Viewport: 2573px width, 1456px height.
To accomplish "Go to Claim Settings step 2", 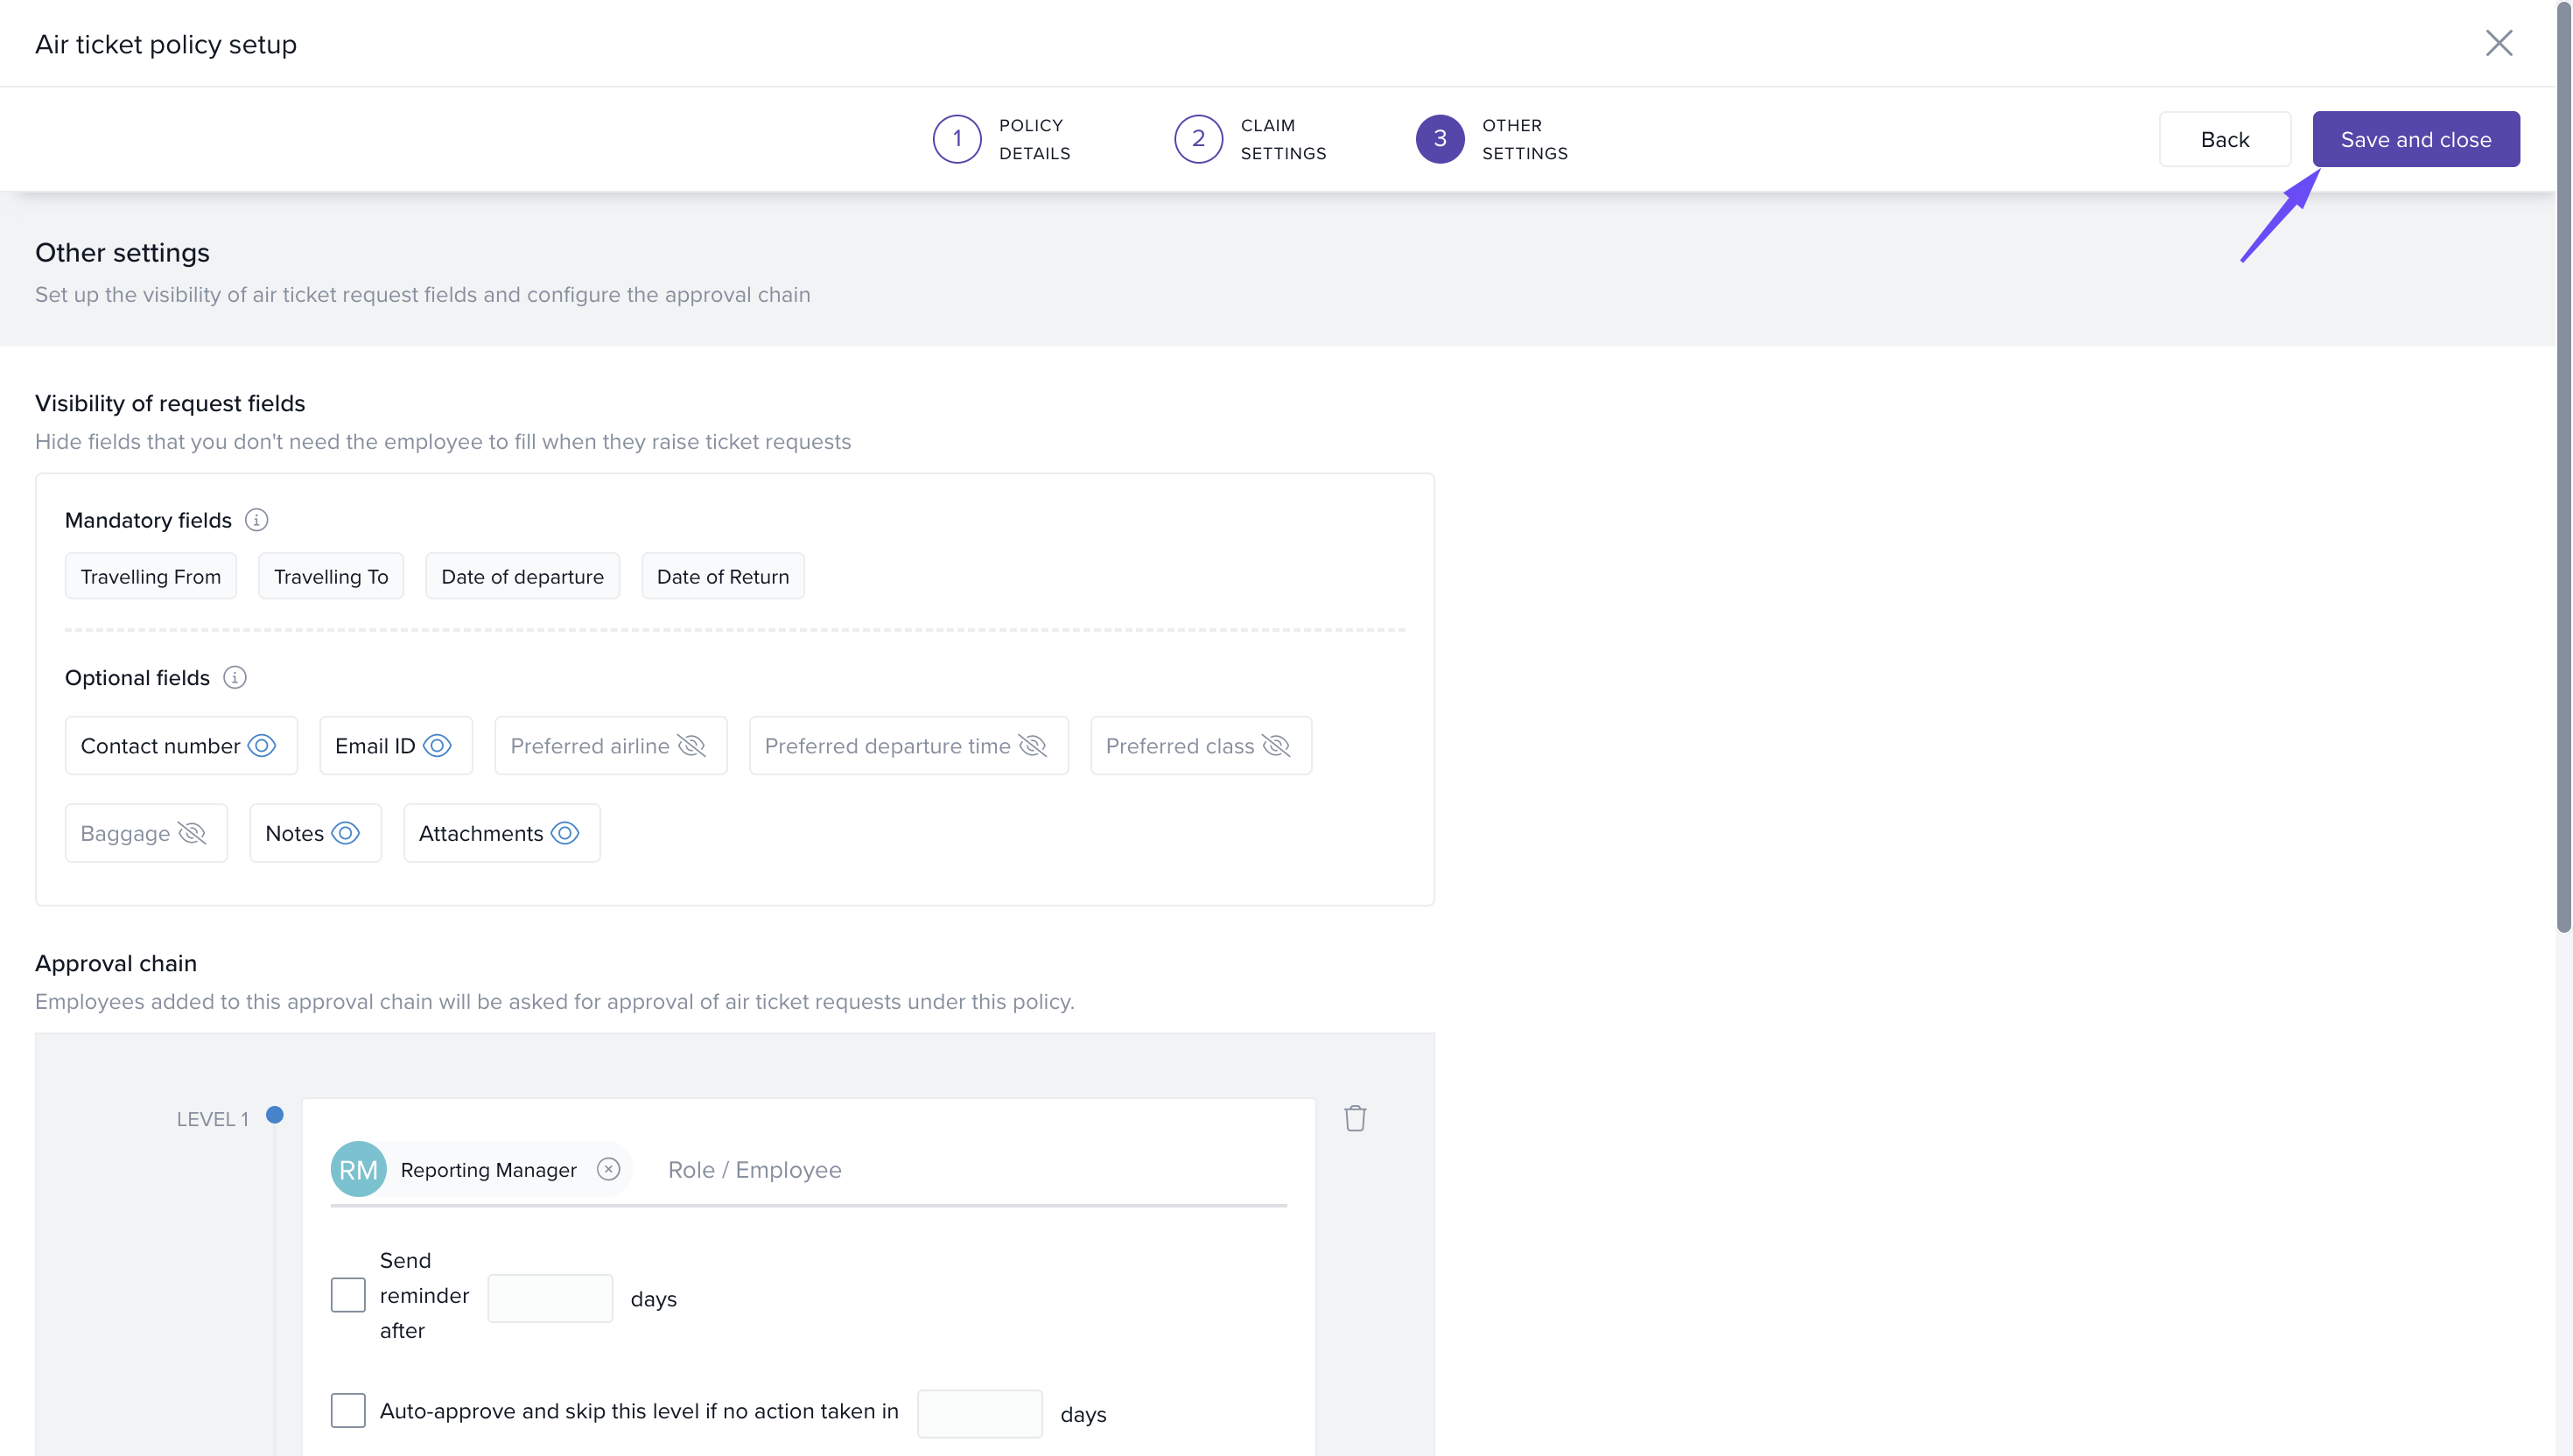I will click(1198, 139).
